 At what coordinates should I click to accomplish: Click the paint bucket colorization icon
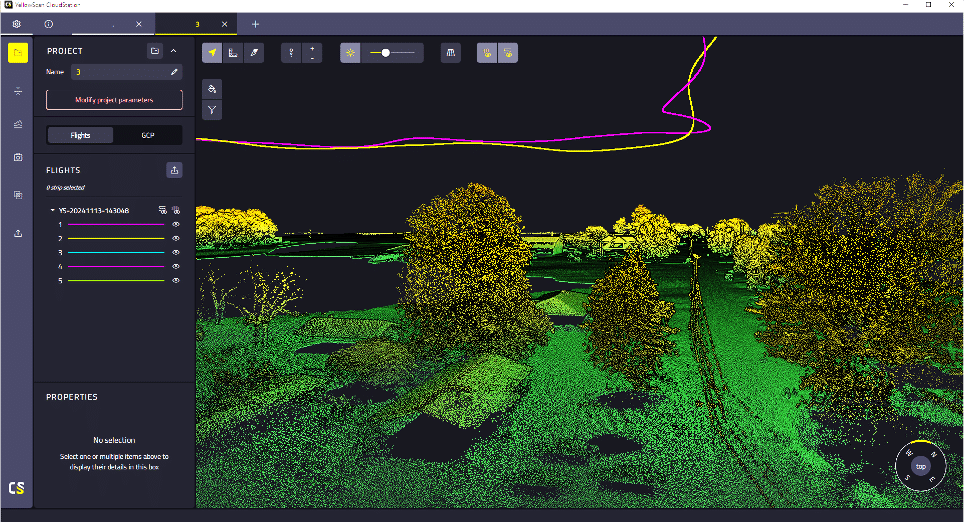(212, 89)
